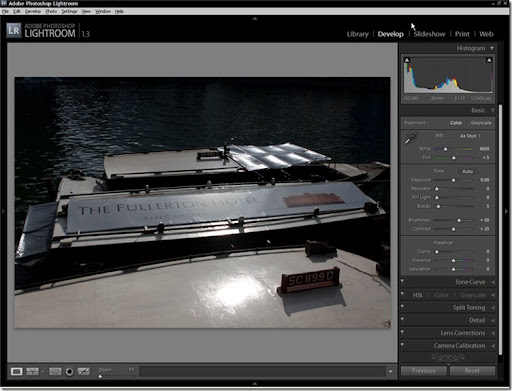
Task: Click the Brightness slider handle
Action: [459, 220]
